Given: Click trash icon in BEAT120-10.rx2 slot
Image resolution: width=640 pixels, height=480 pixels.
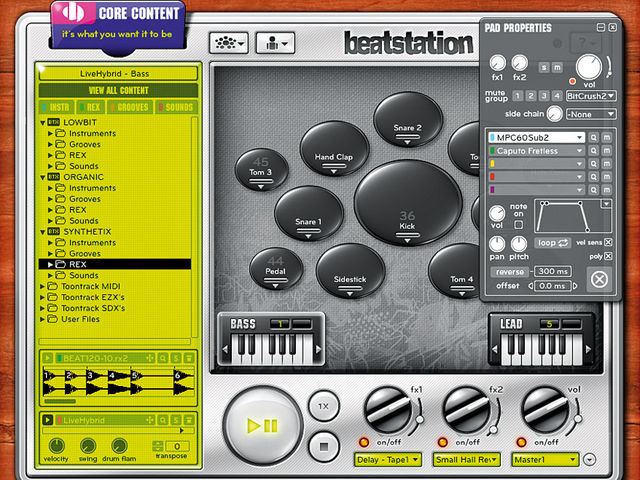Looking at the screenshot, I should click(x=189, y=358).
